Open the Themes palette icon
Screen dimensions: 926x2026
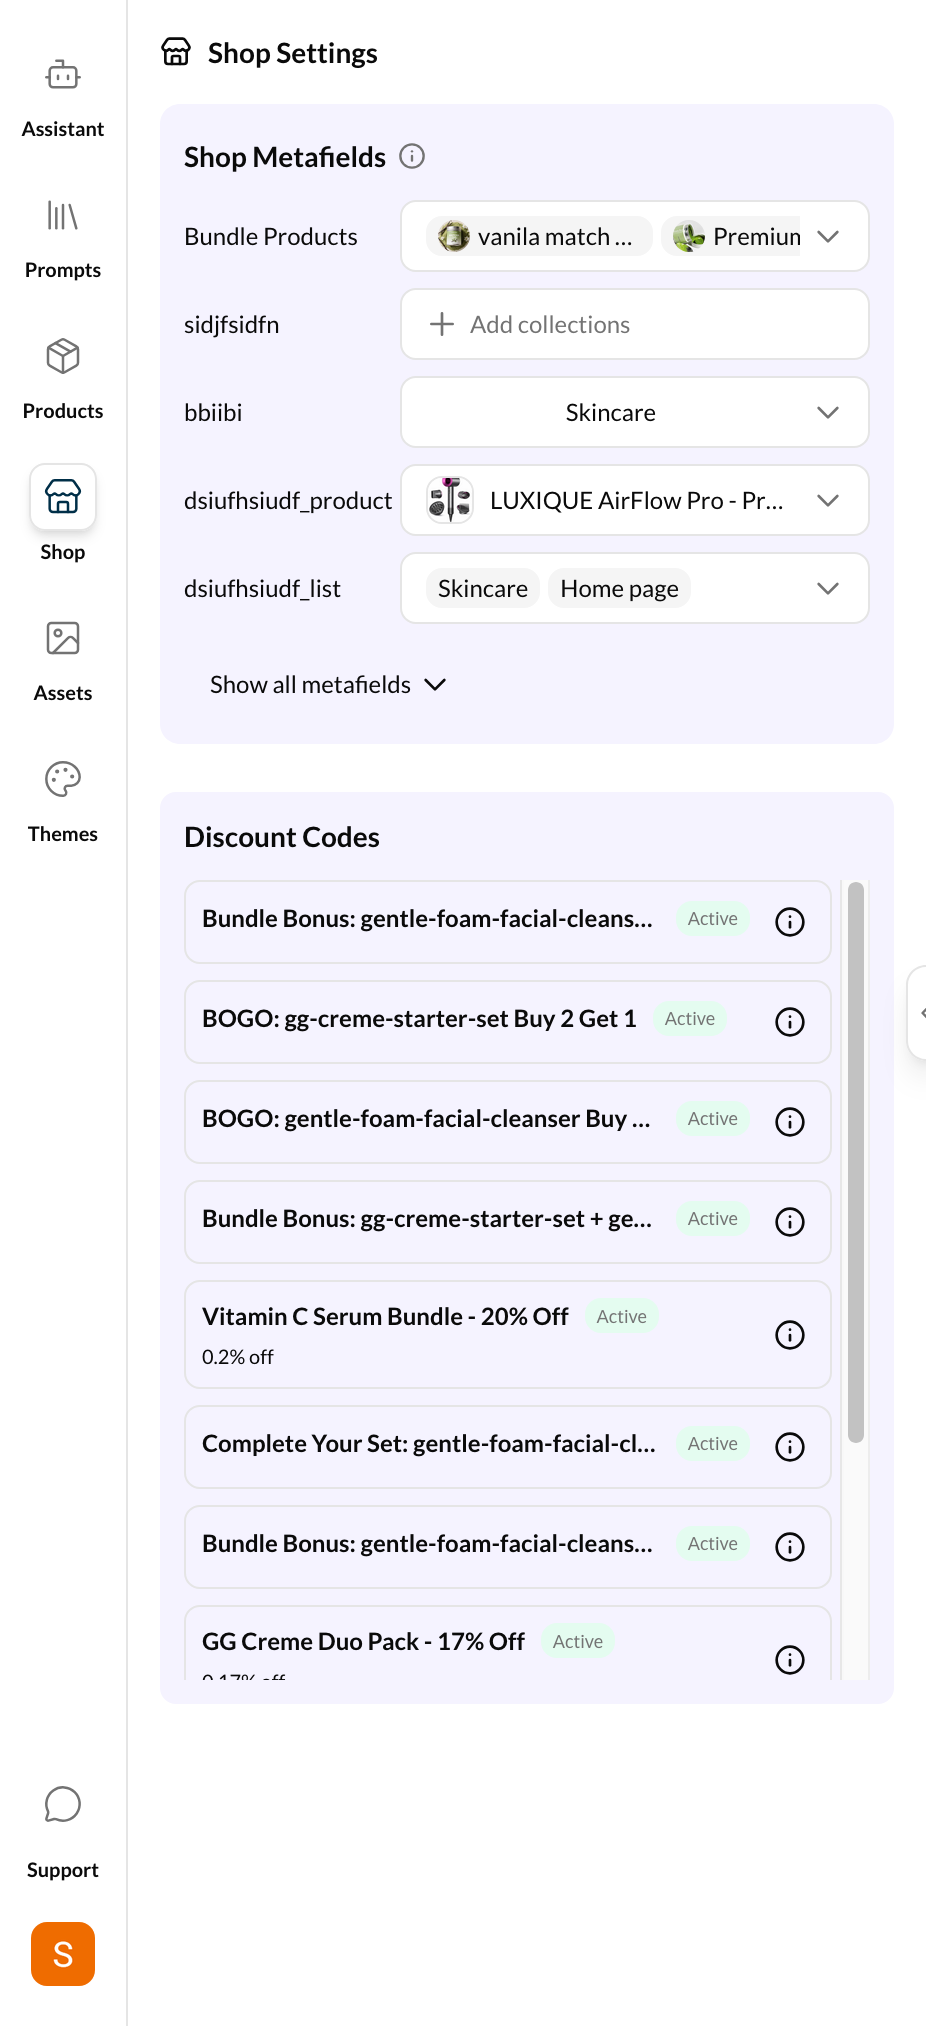click(x=63, y=779)
